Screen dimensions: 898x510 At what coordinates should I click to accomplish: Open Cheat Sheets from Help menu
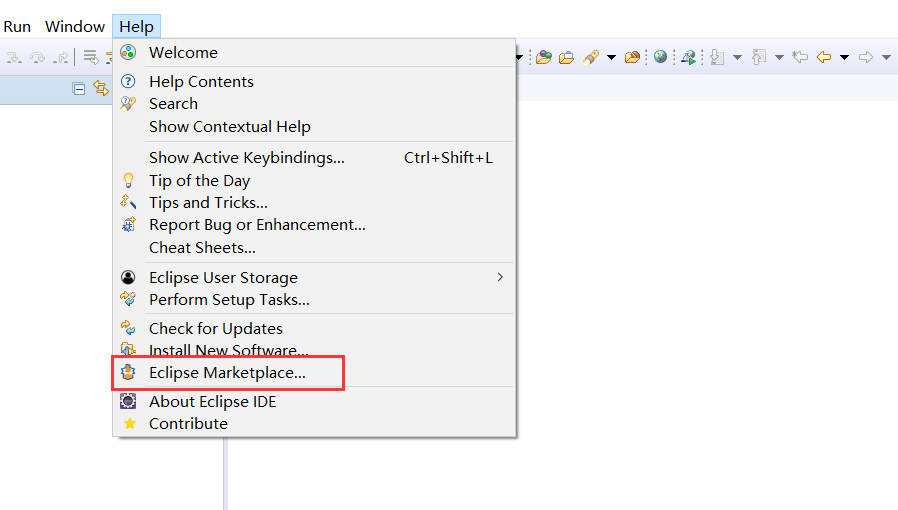314,248
